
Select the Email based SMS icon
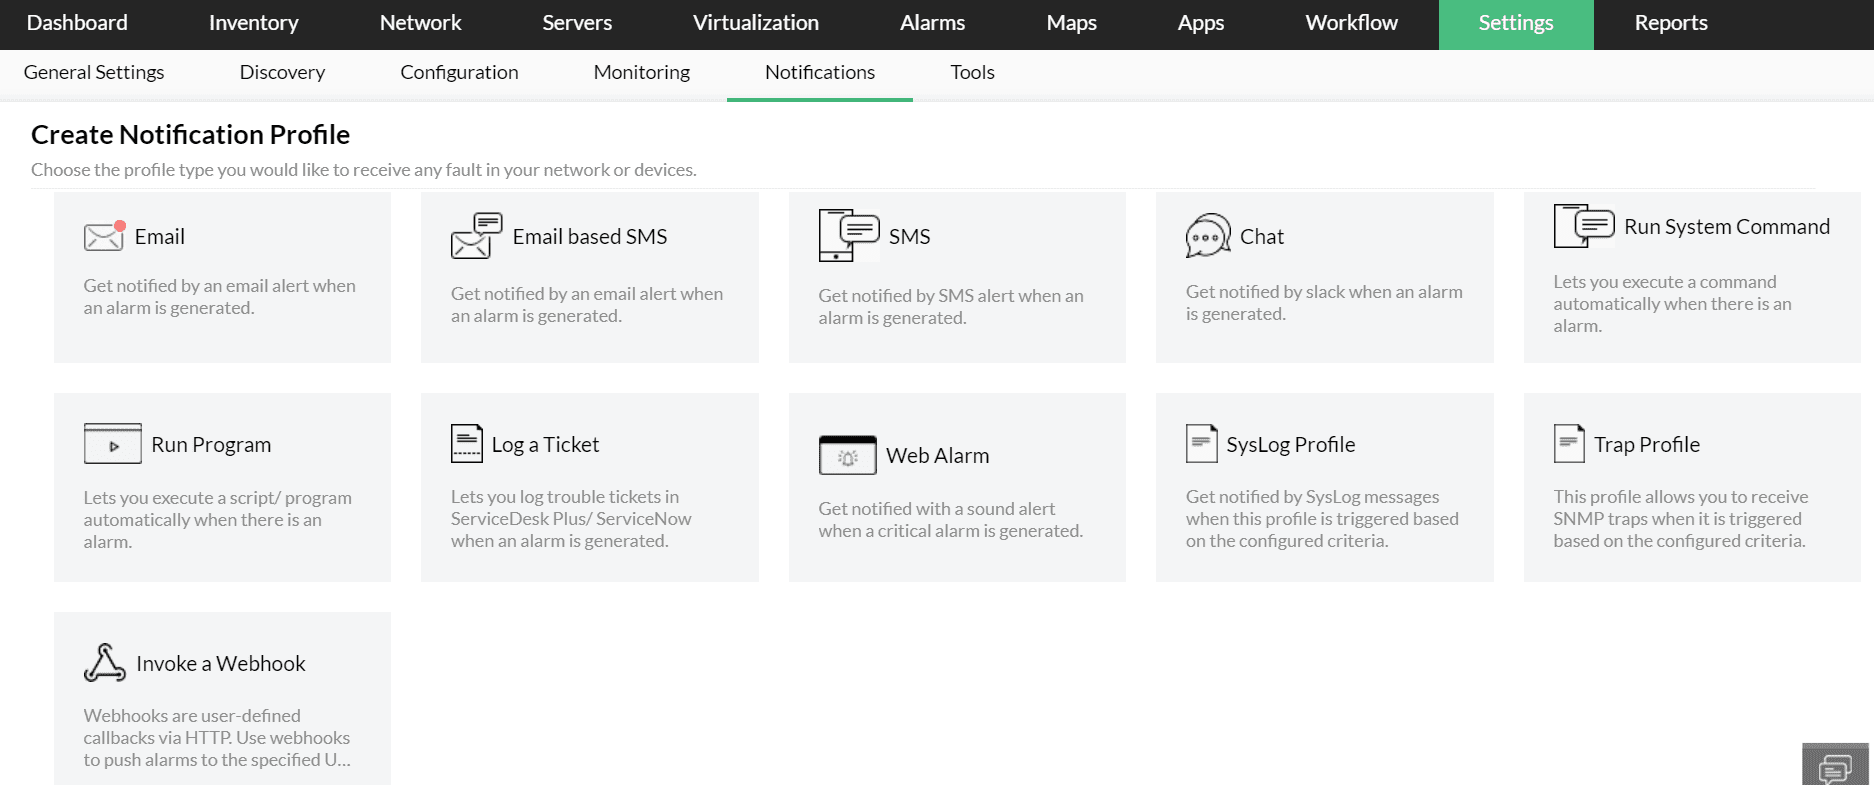click(x=476, y=236)
